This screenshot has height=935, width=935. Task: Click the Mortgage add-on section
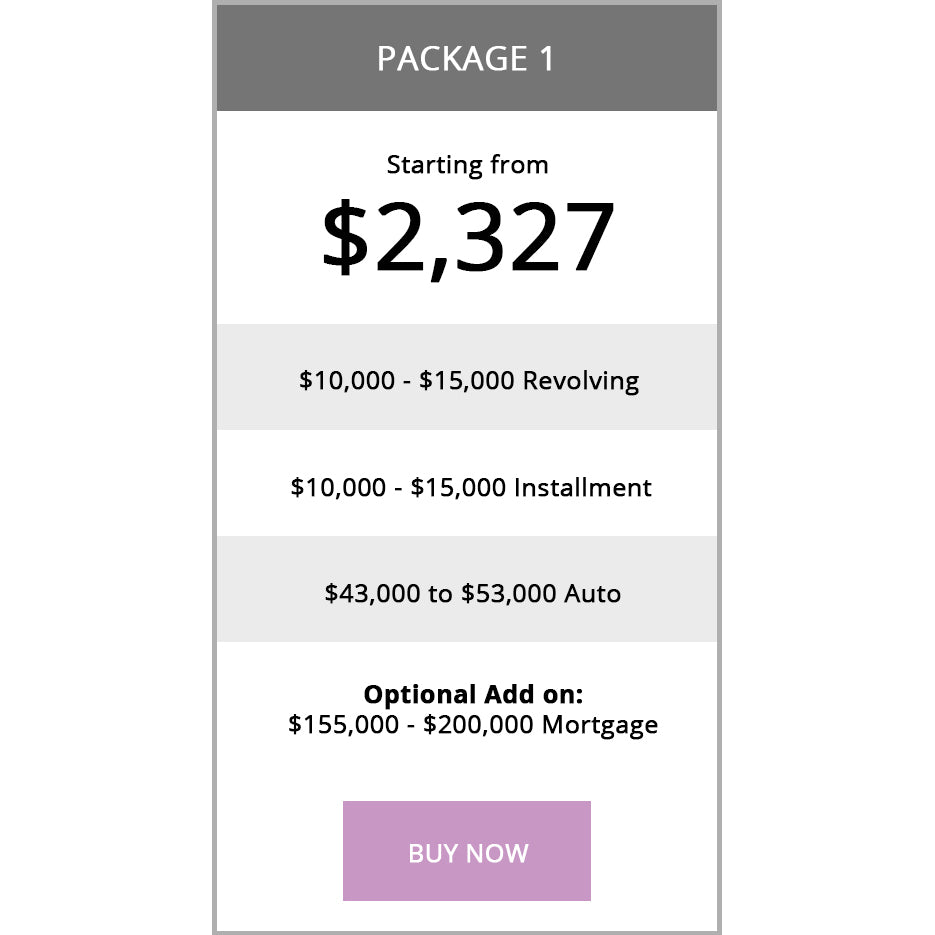[x=467, y=710]
